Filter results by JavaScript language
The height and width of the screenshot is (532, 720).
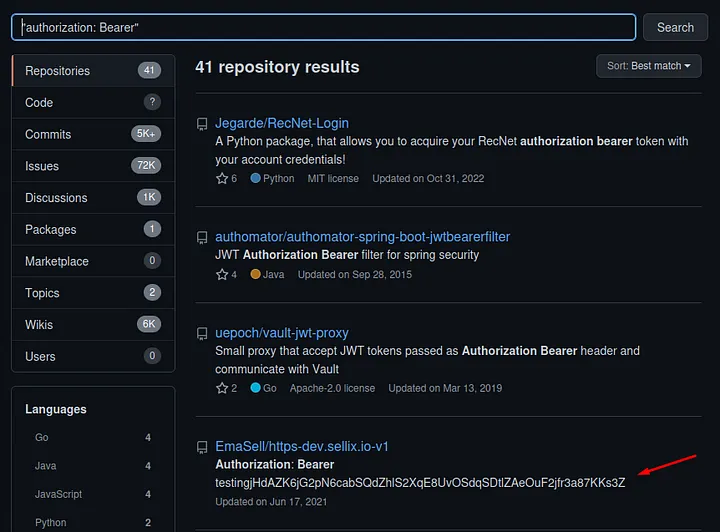pyautogui.click(x=93, y=494)
